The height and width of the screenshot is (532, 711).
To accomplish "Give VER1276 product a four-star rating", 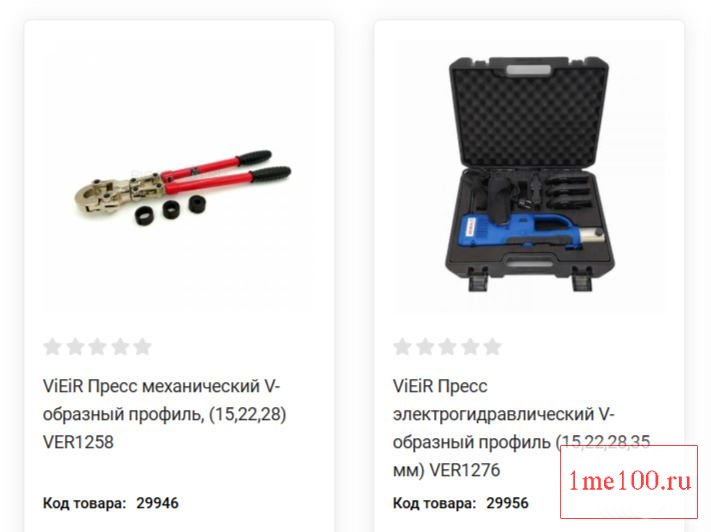I will [470, 347].
